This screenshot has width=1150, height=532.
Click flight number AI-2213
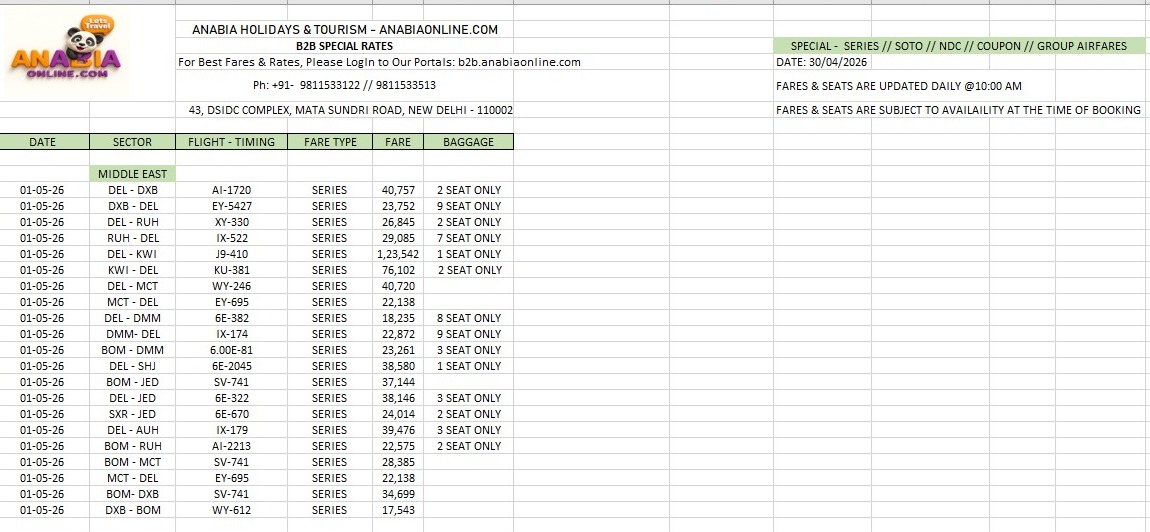(231, 446)
